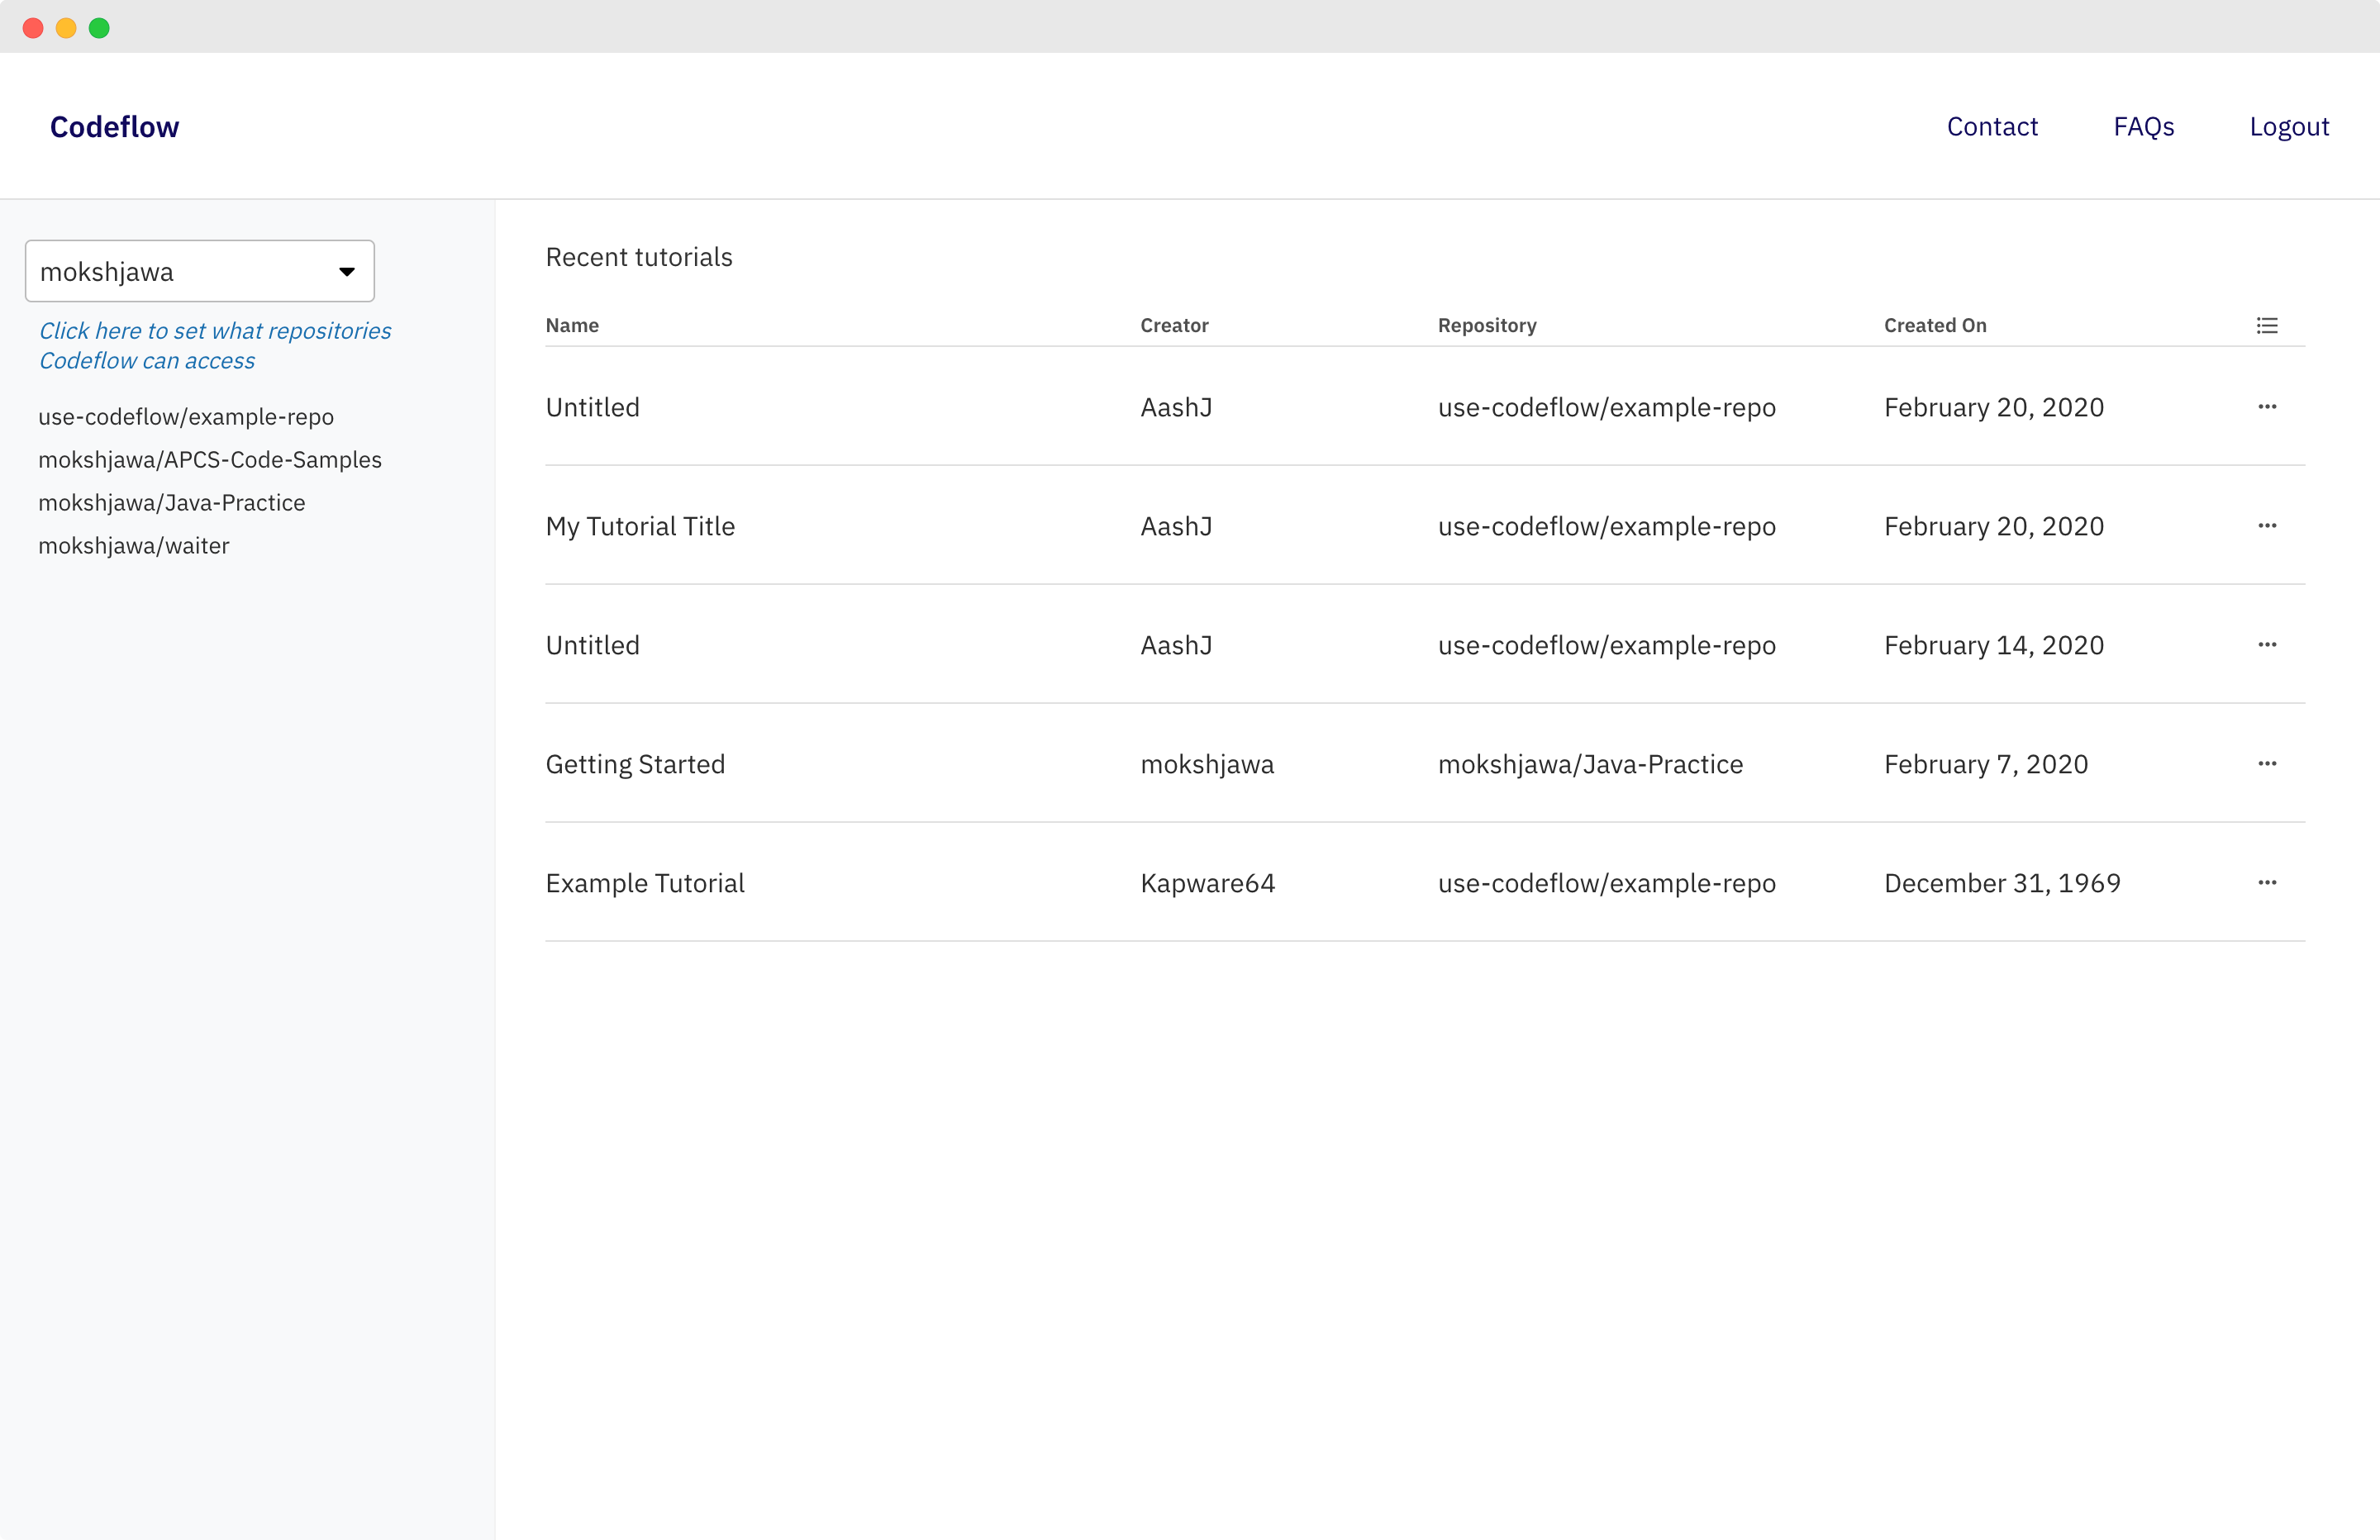Open more options for Getting Started row
The width and height of the screenshot is (2380, 1540).
coord(2266,764)
